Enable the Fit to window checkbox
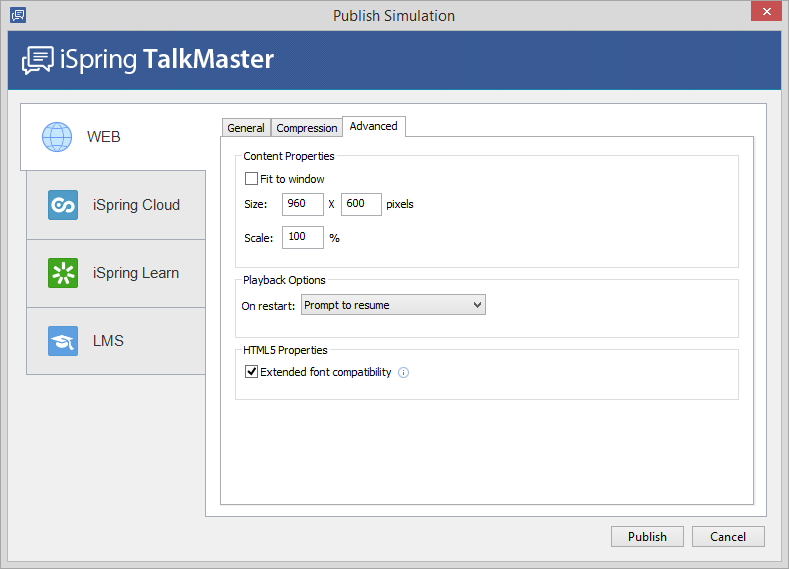 click(252, 179)
